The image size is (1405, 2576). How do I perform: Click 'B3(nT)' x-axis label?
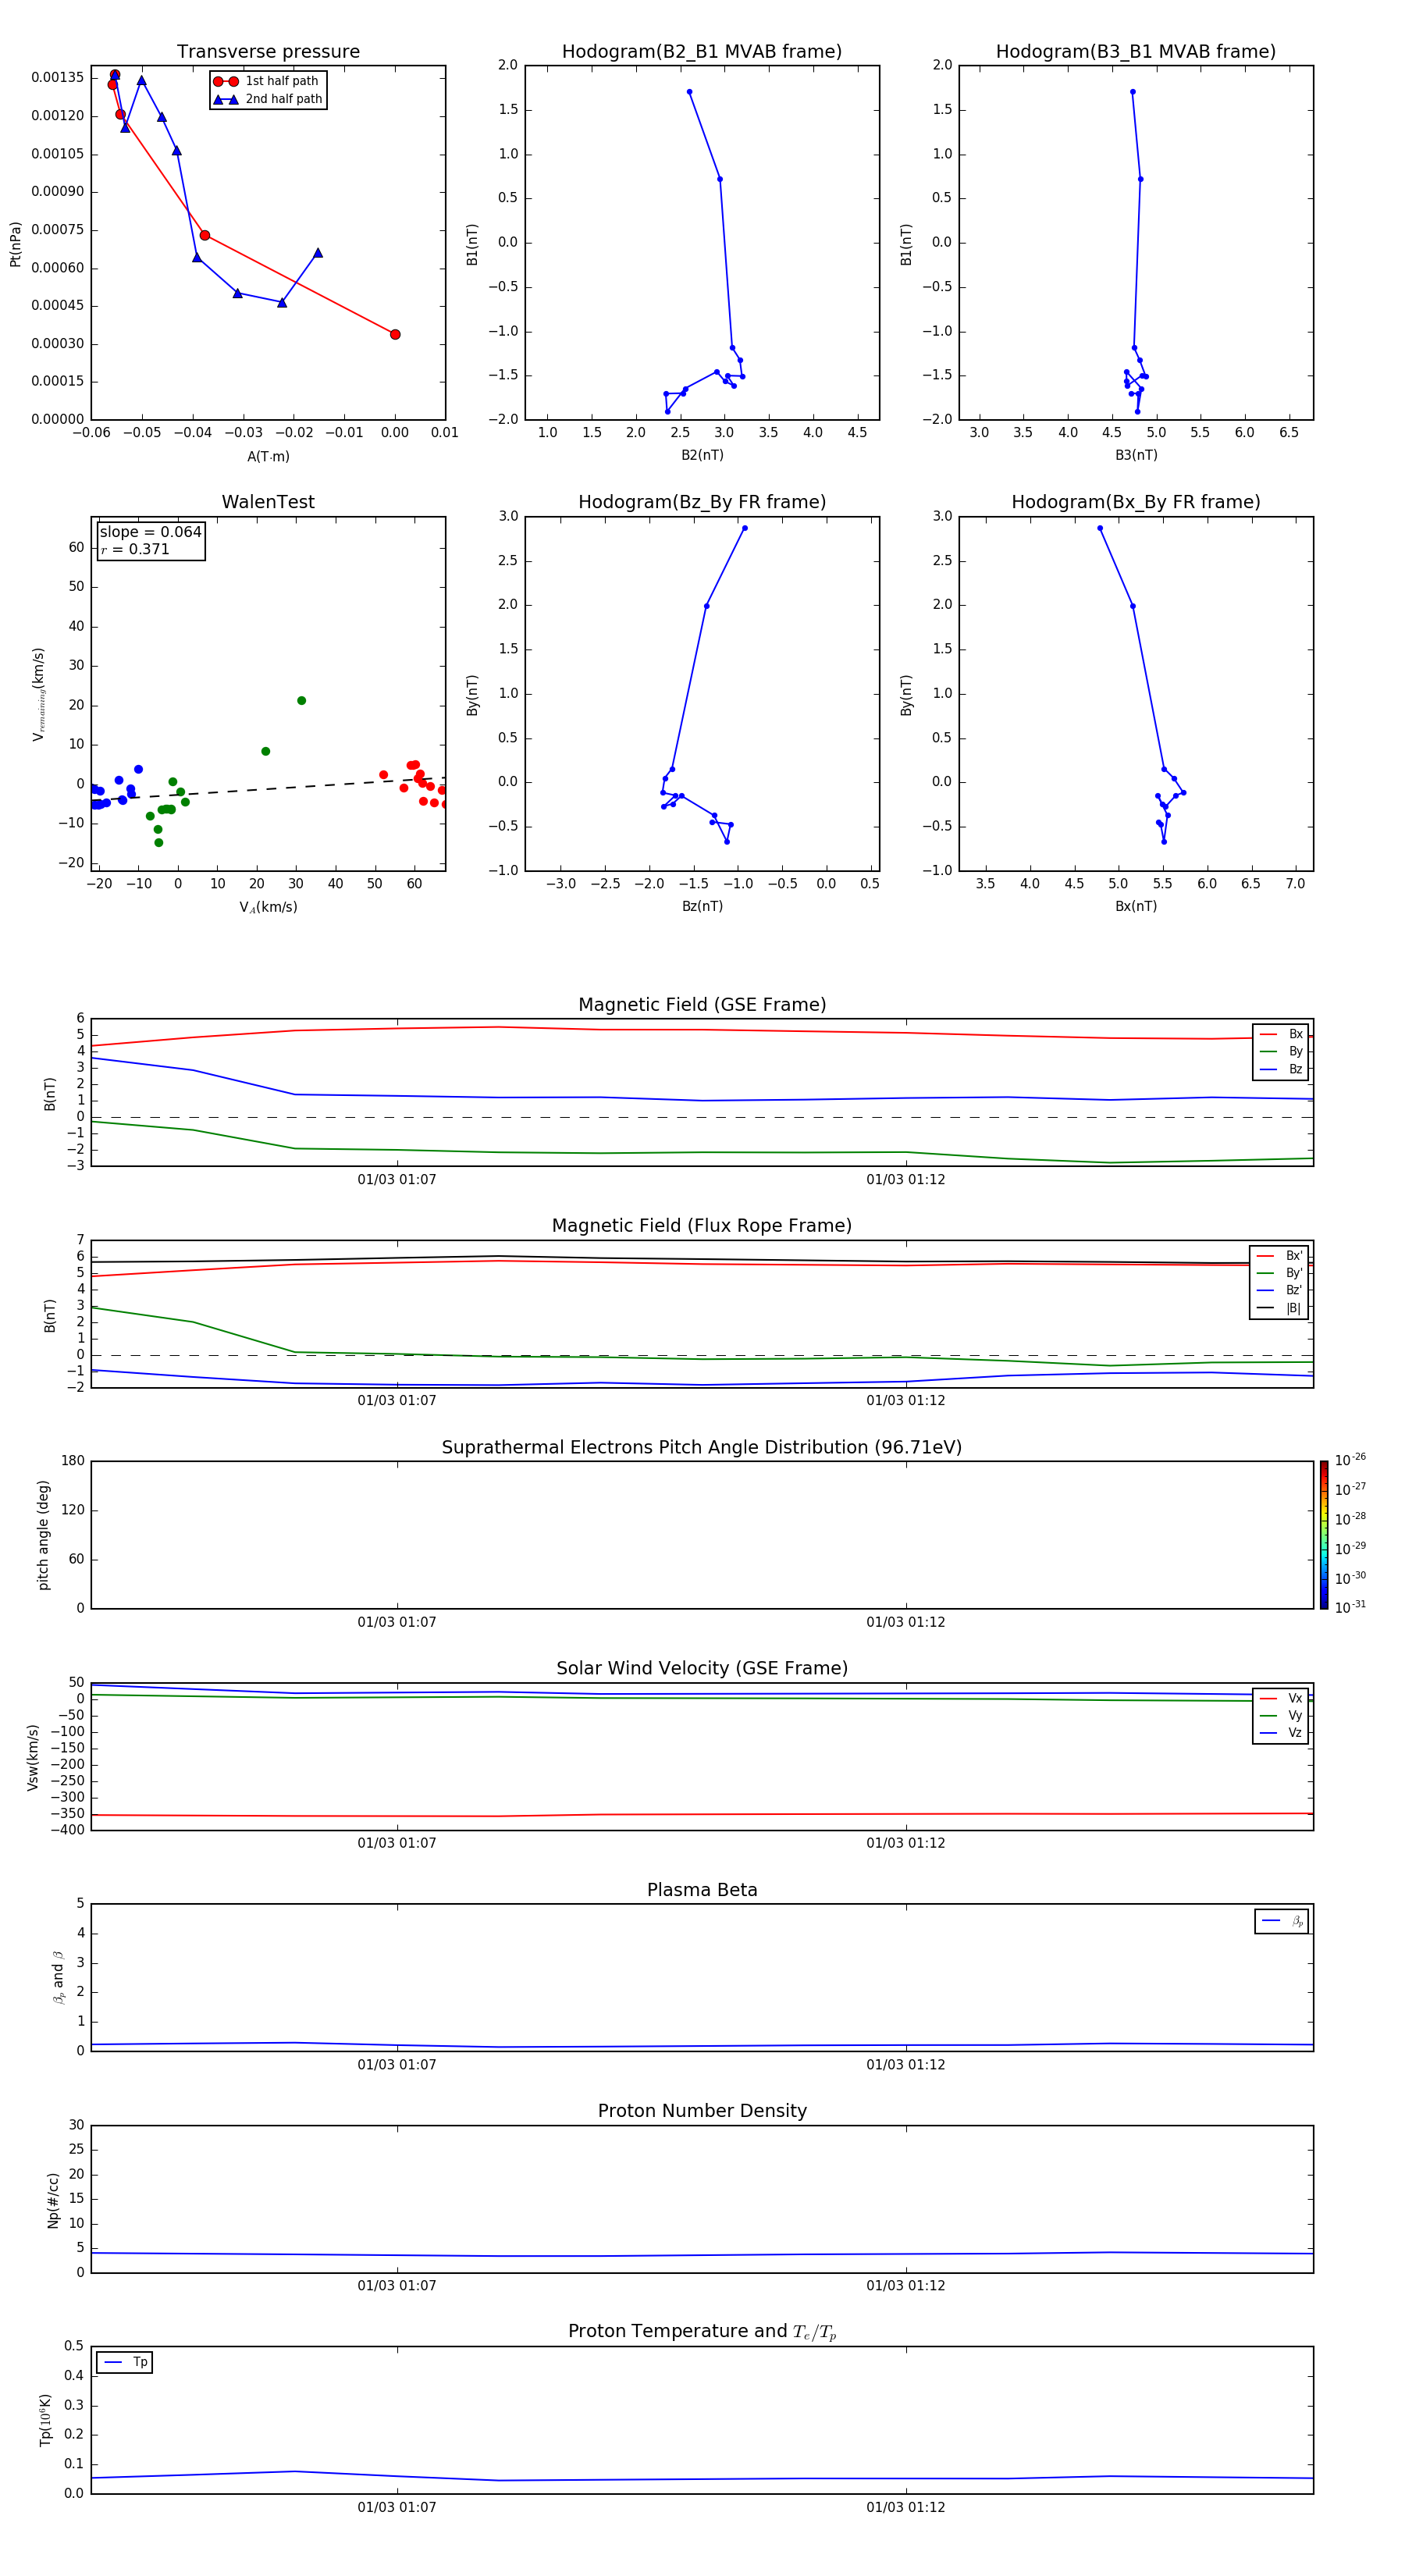pos(1136,455)
